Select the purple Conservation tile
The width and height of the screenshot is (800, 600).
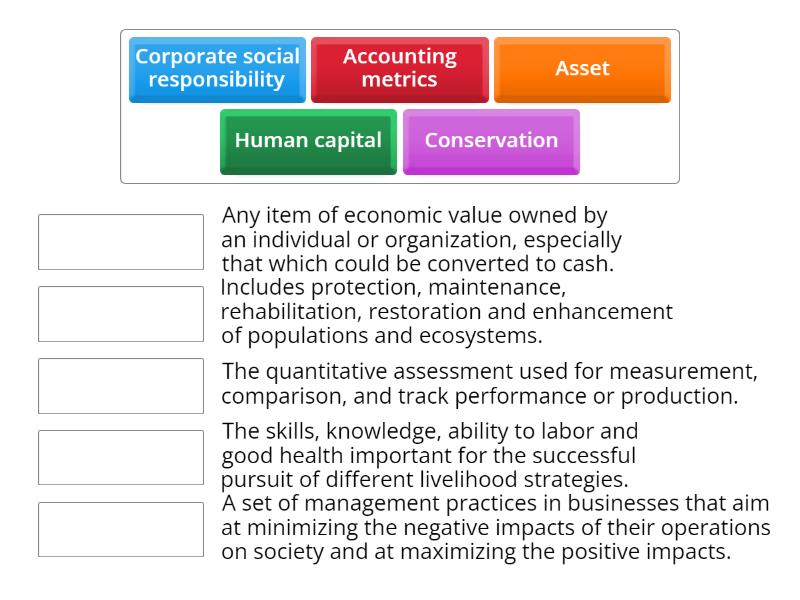(491, 142)
